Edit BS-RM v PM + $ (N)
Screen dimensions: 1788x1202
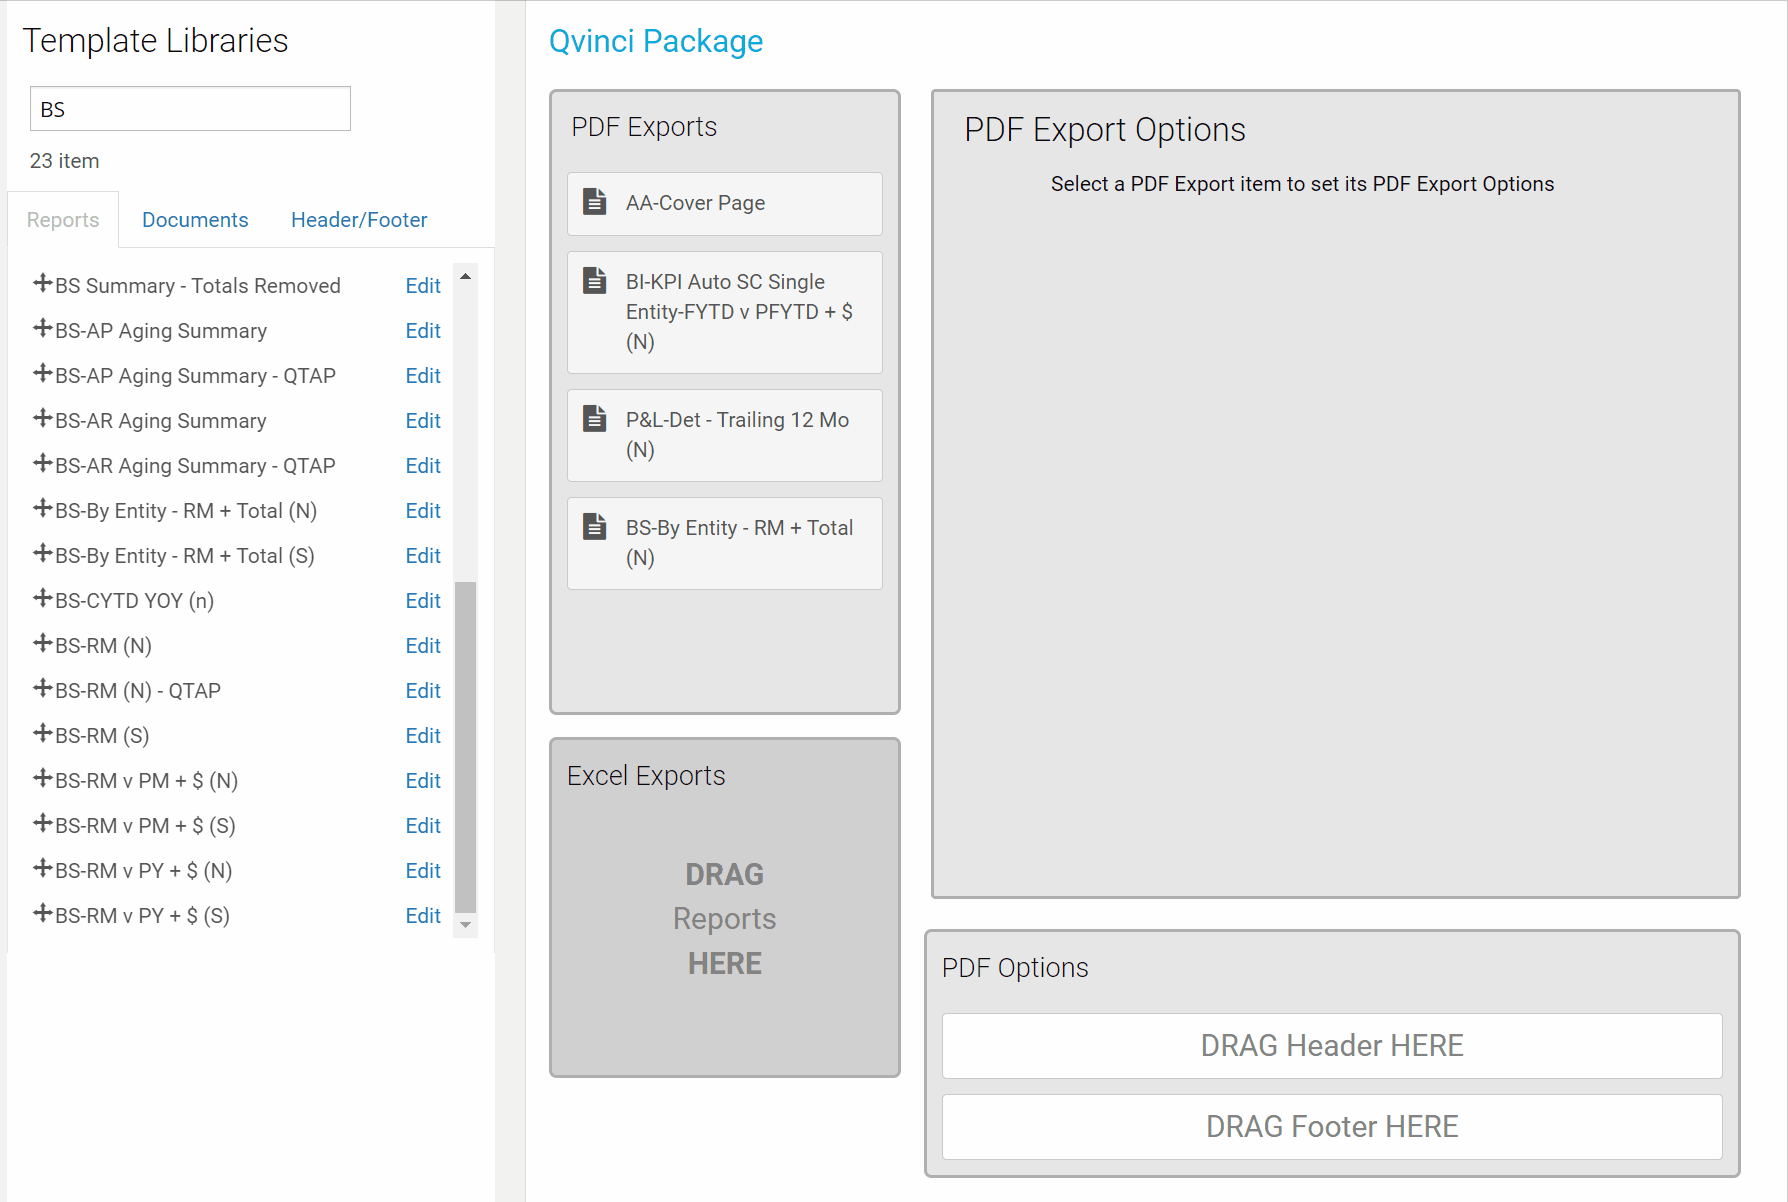coord(423,781)
